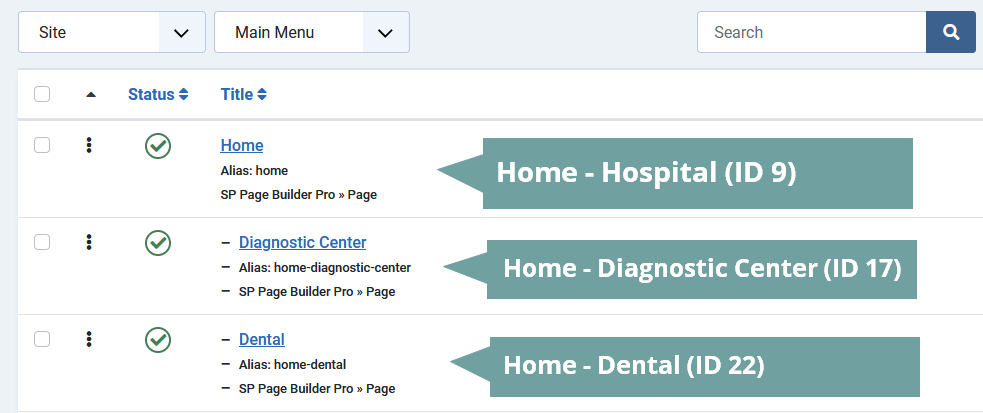Image resolution: width=983 pixels, height=413 pixels.
Task: Open the three-dot actions menu for Dental
Action: [x=89, y=339]
